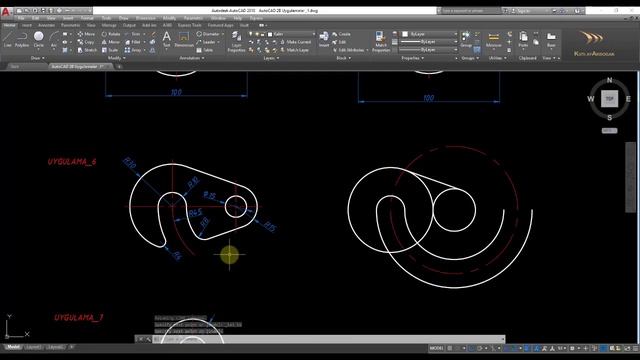Click the Group icon

point(466,40)
